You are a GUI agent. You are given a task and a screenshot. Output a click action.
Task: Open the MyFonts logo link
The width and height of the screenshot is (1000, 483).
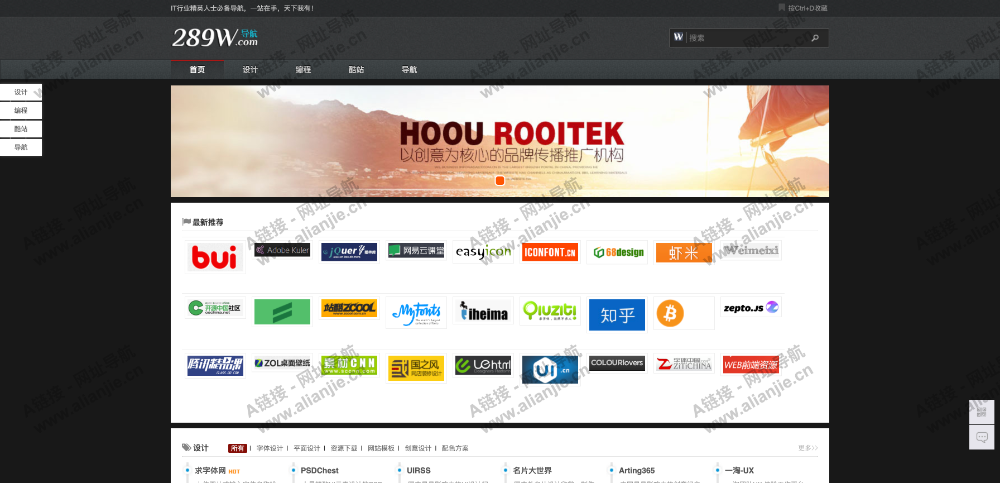tap(415, 311)
